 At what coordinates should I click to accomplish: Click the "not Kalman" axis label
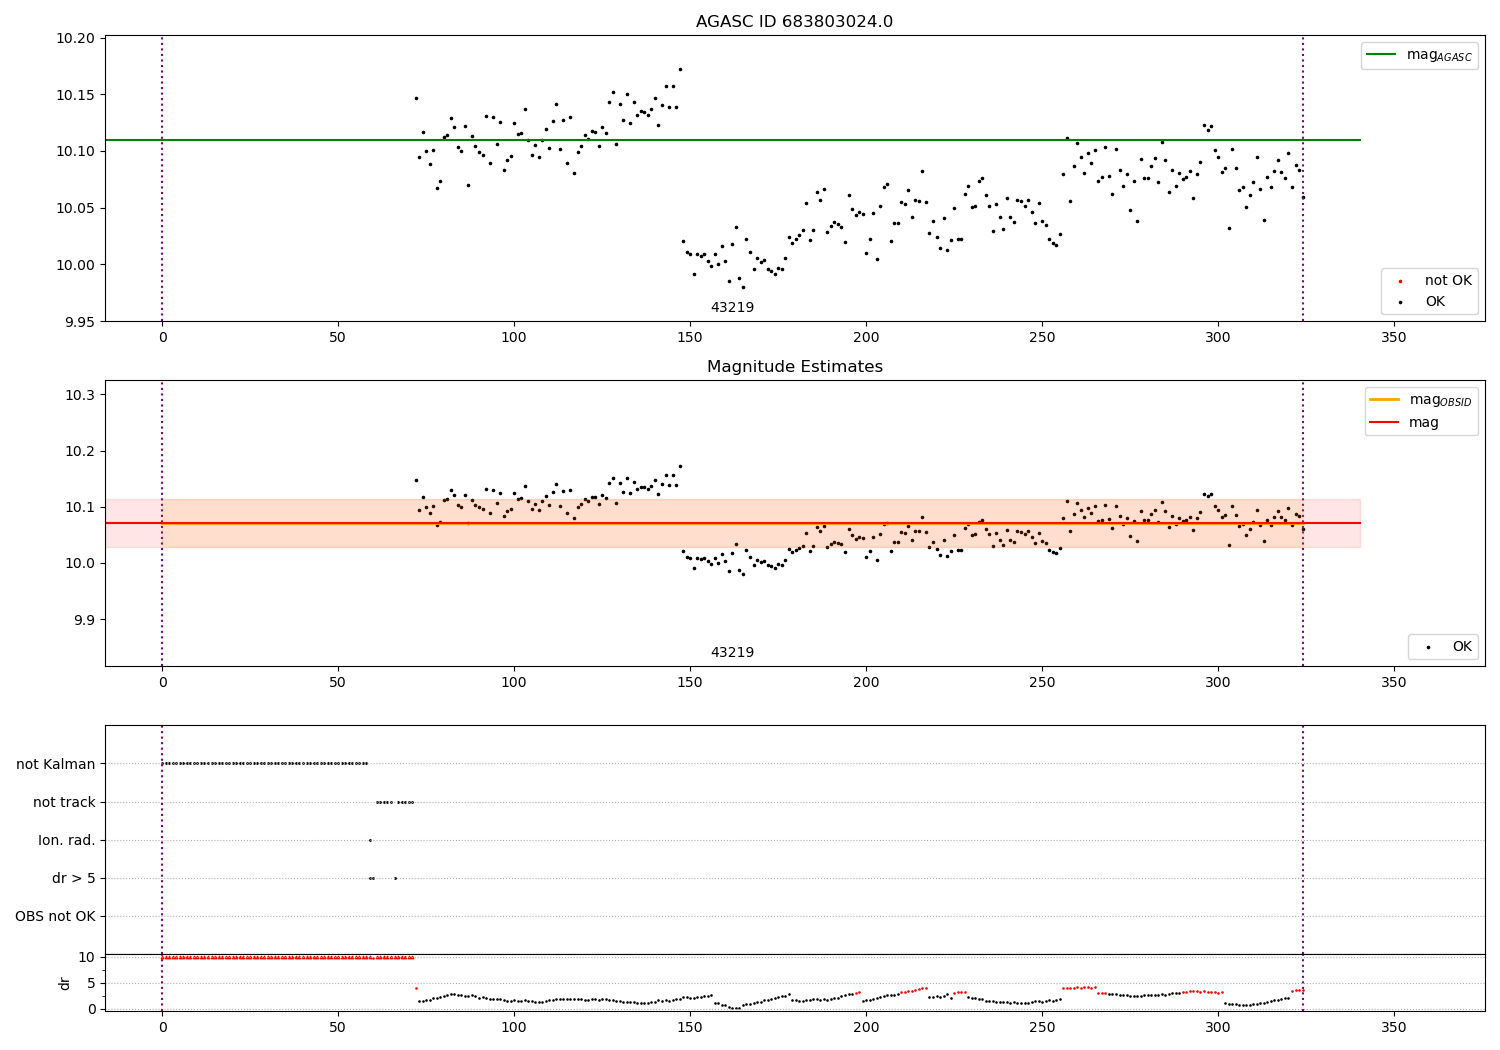click(x=56, y=764)
